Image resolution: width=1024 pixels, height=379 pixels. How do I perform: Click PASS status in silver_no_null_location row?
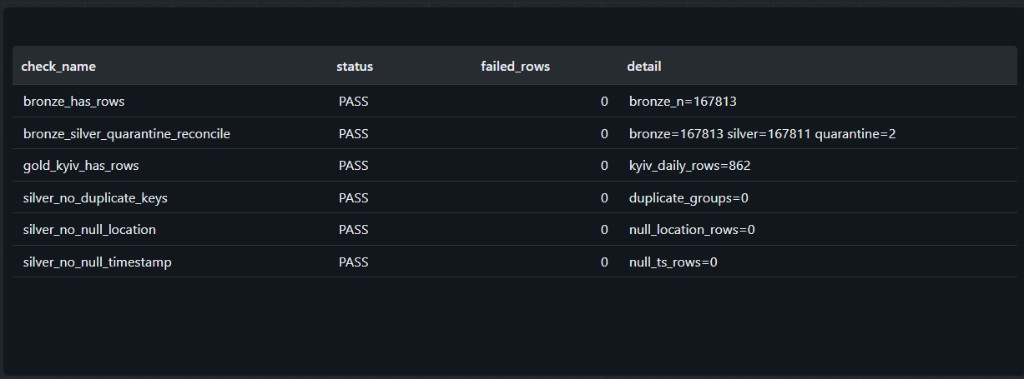[353, 230]
